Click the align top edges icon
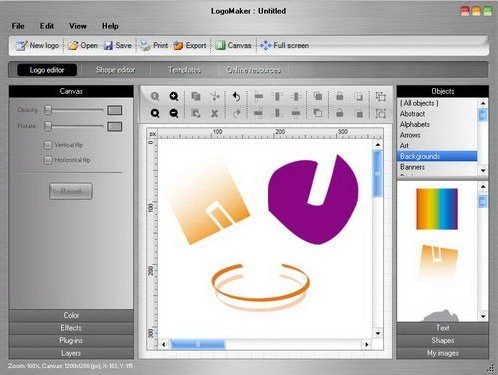The image size is (498, 375). [277, 96]
